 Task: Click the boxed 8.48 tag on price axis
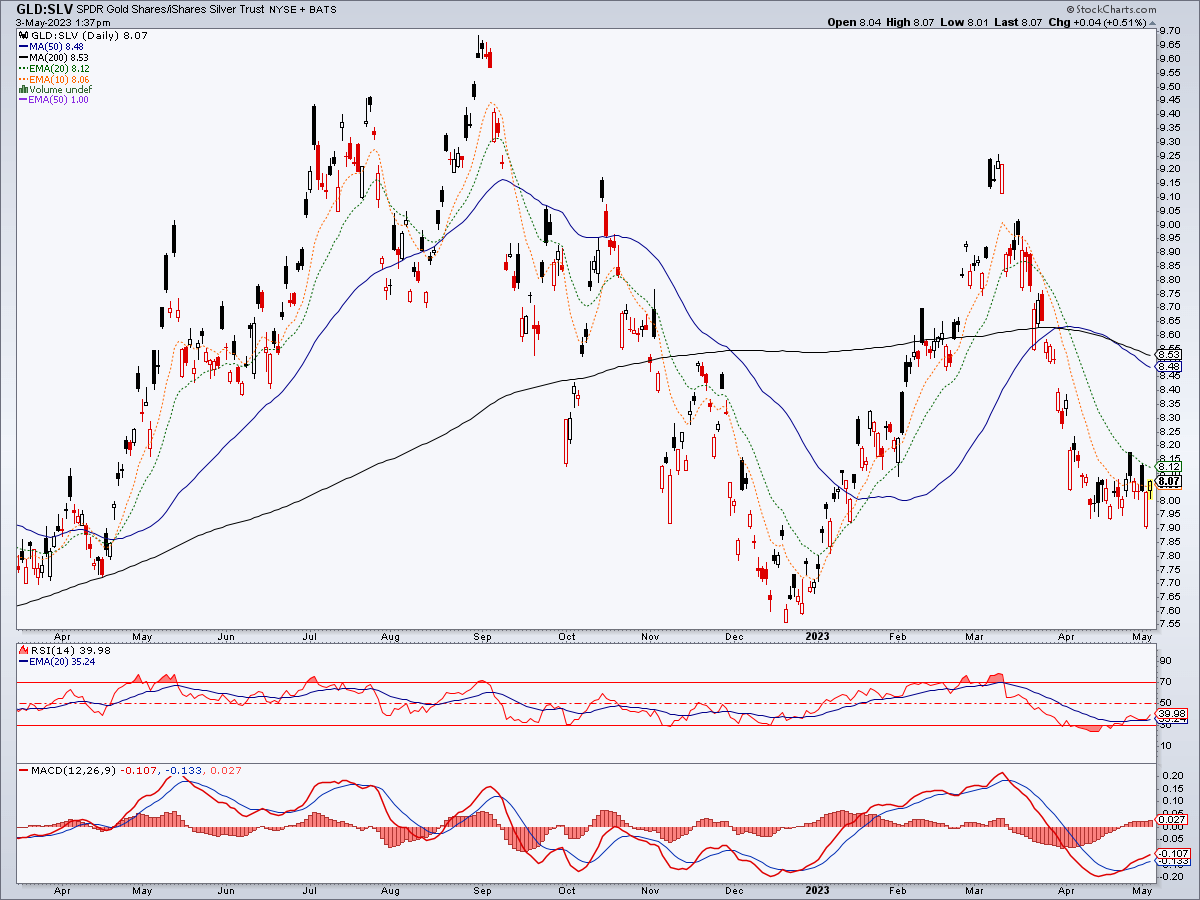click(1169, 366)
